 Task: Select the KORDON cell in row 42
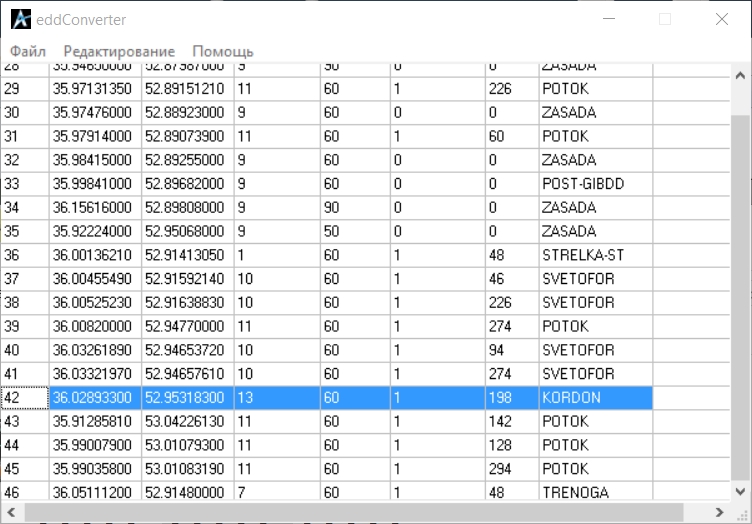[x=594, y=398]
